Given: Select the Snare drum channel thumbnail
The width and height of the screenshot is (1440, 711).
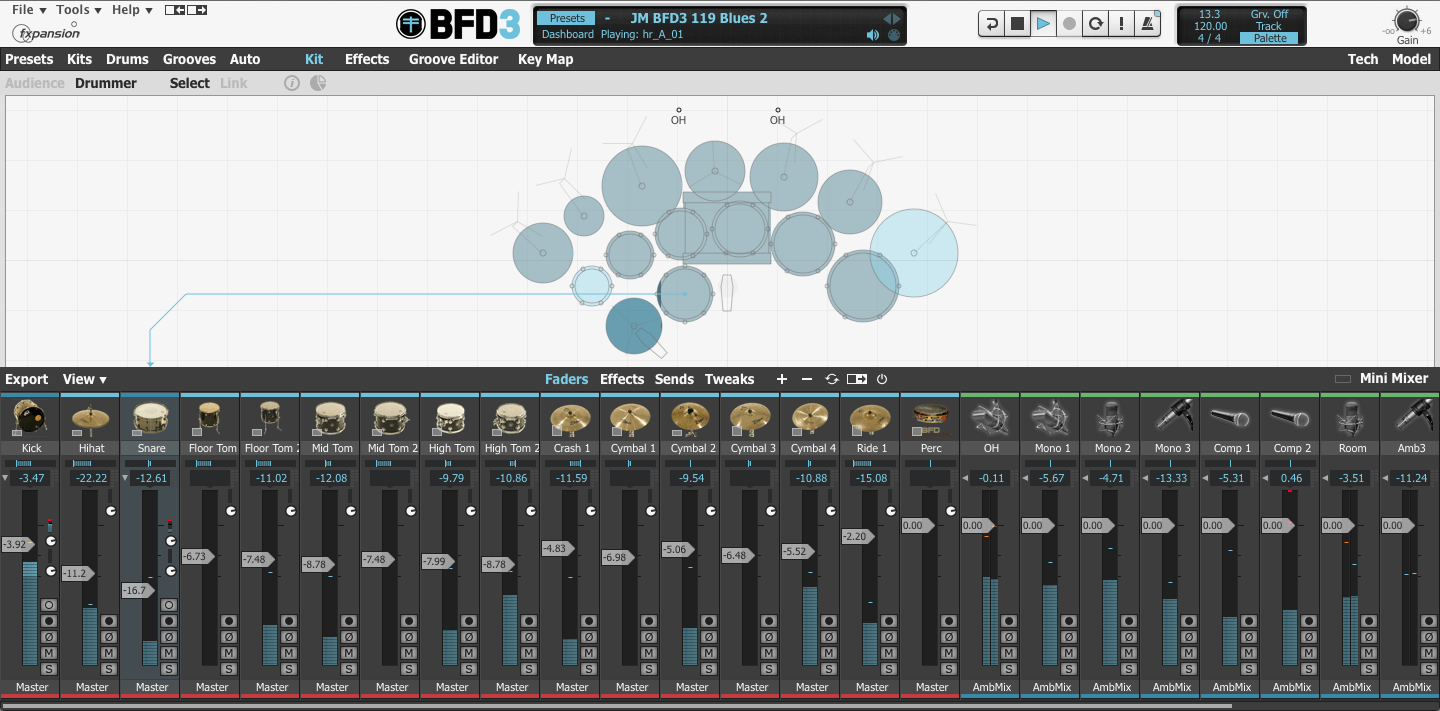Looking at the screenshot, I should [x=150, y=417].
